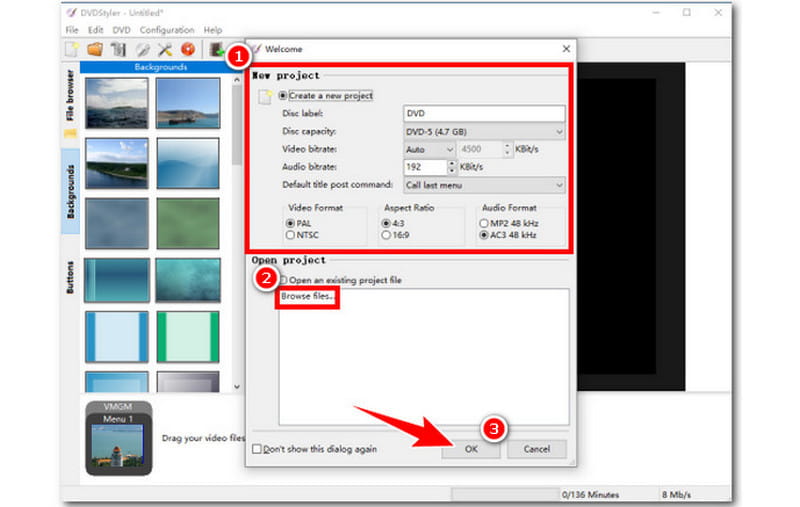Click backgrounds list scroll-up arrow
The width and height of the screenshot is (800, 507).
[x=237, y=80]
